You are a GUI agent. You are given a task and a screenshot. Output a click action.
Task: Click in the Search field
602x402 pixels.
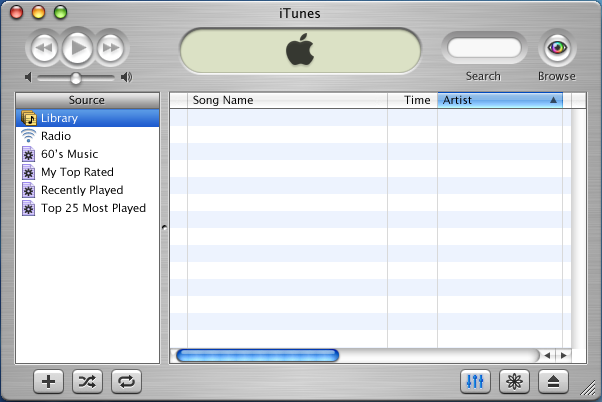[x=484, y=47]
